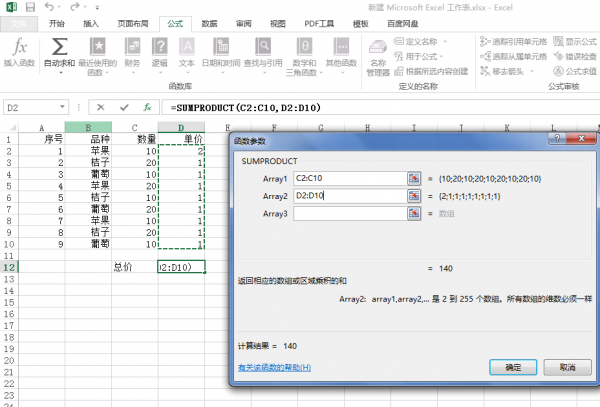Open More Functions (其他函数) icon
The height and width of the screenshot is (407, 600).
pyautogui.click(x=341, y=47)
